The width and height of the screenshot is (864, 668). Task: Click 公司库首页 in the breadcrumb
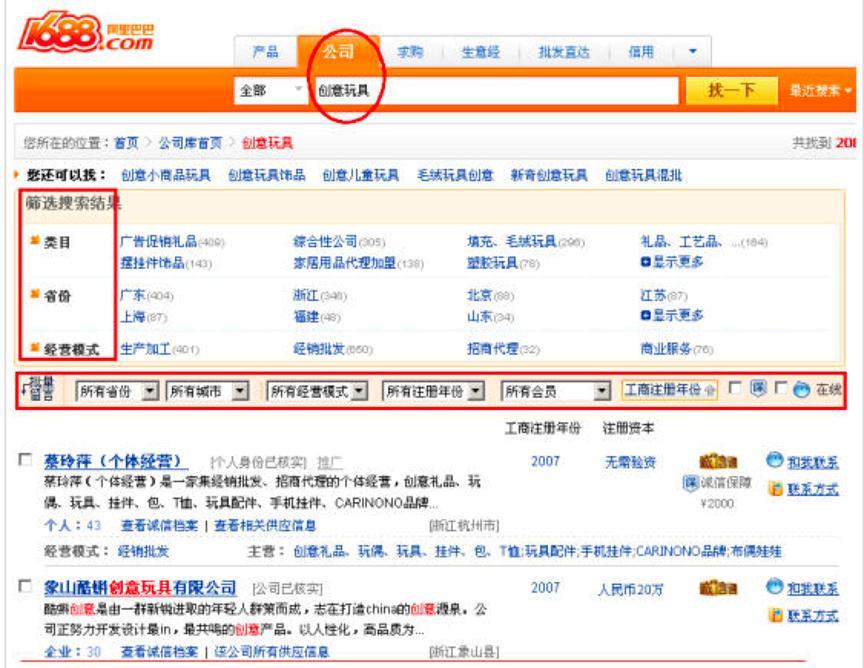point(190,143)
